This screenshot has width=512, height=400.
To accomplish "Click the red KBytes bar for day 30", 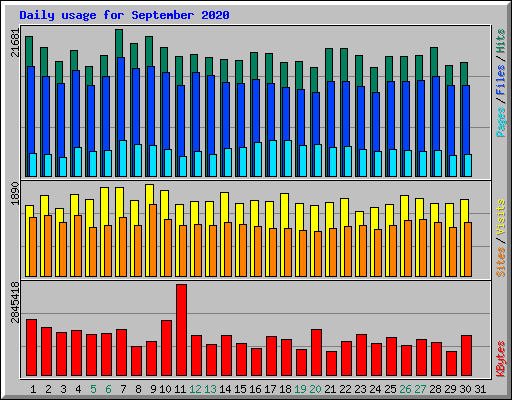I will (466, 356).
